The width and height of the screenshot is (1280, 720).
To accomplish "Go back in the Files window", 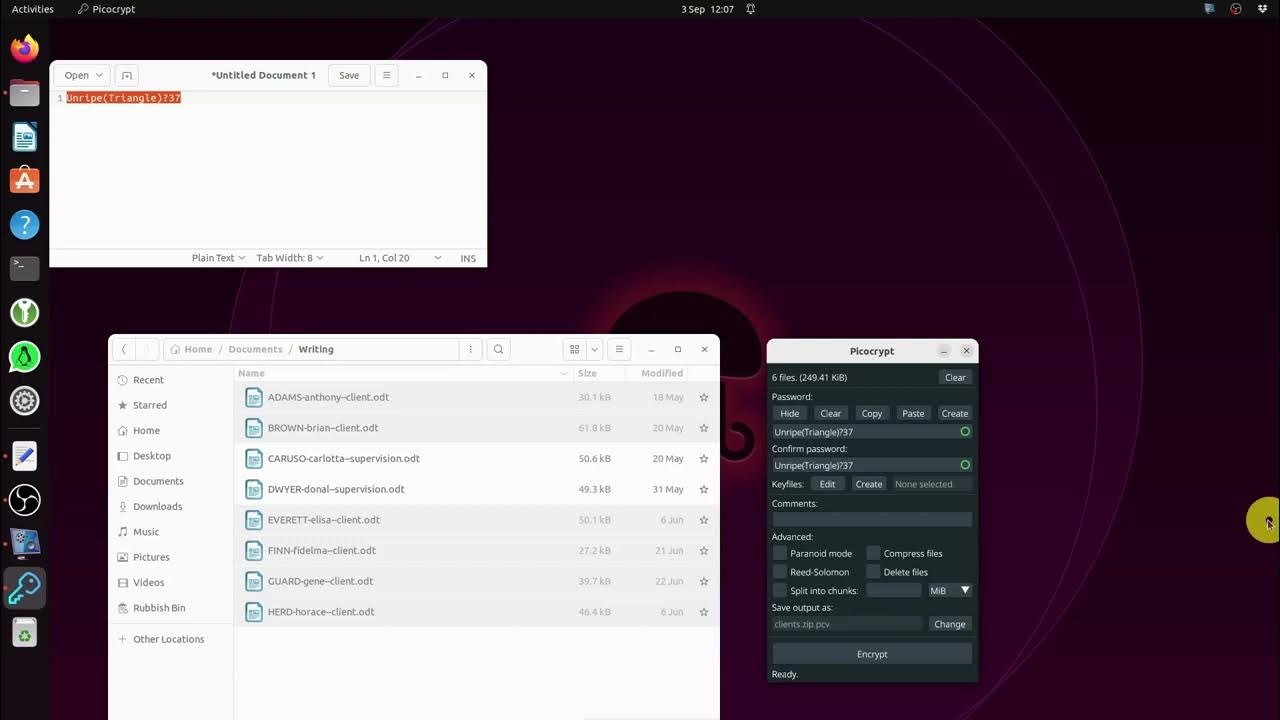I will click(123, 349).
